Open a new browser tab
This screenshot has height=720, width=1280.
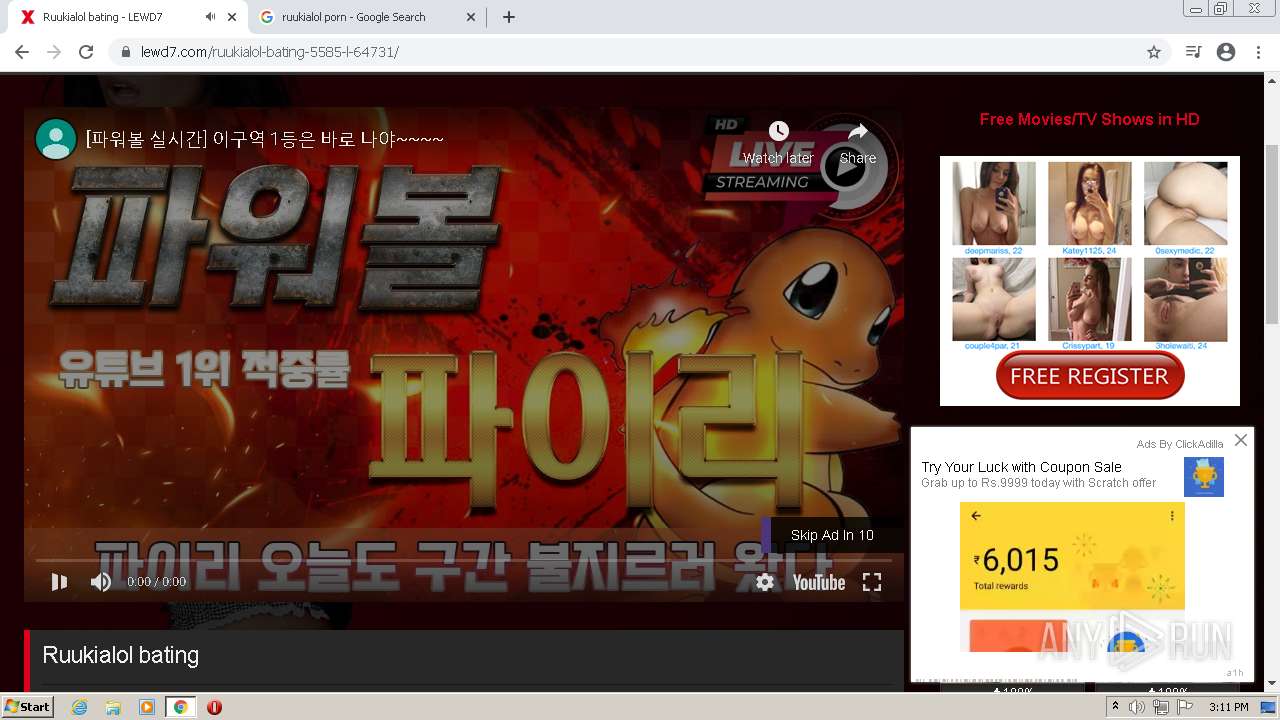tap(509, 17)
